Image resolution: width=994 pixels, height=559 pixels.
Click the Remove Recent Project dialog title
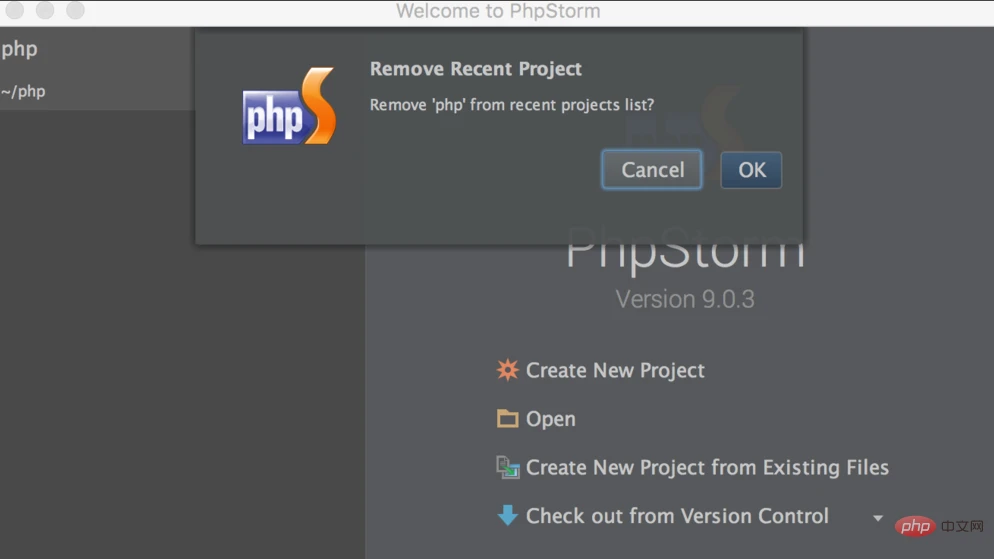pyautogui.click(x=475, y=68)
